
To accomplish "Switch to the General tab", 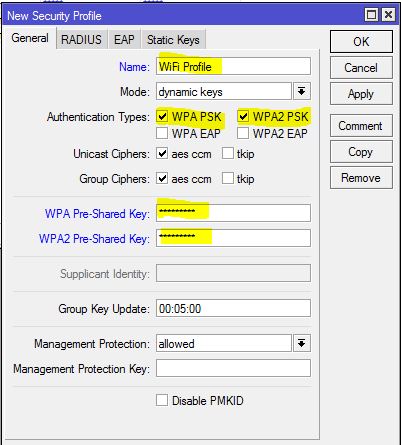I will pos(30,38).
